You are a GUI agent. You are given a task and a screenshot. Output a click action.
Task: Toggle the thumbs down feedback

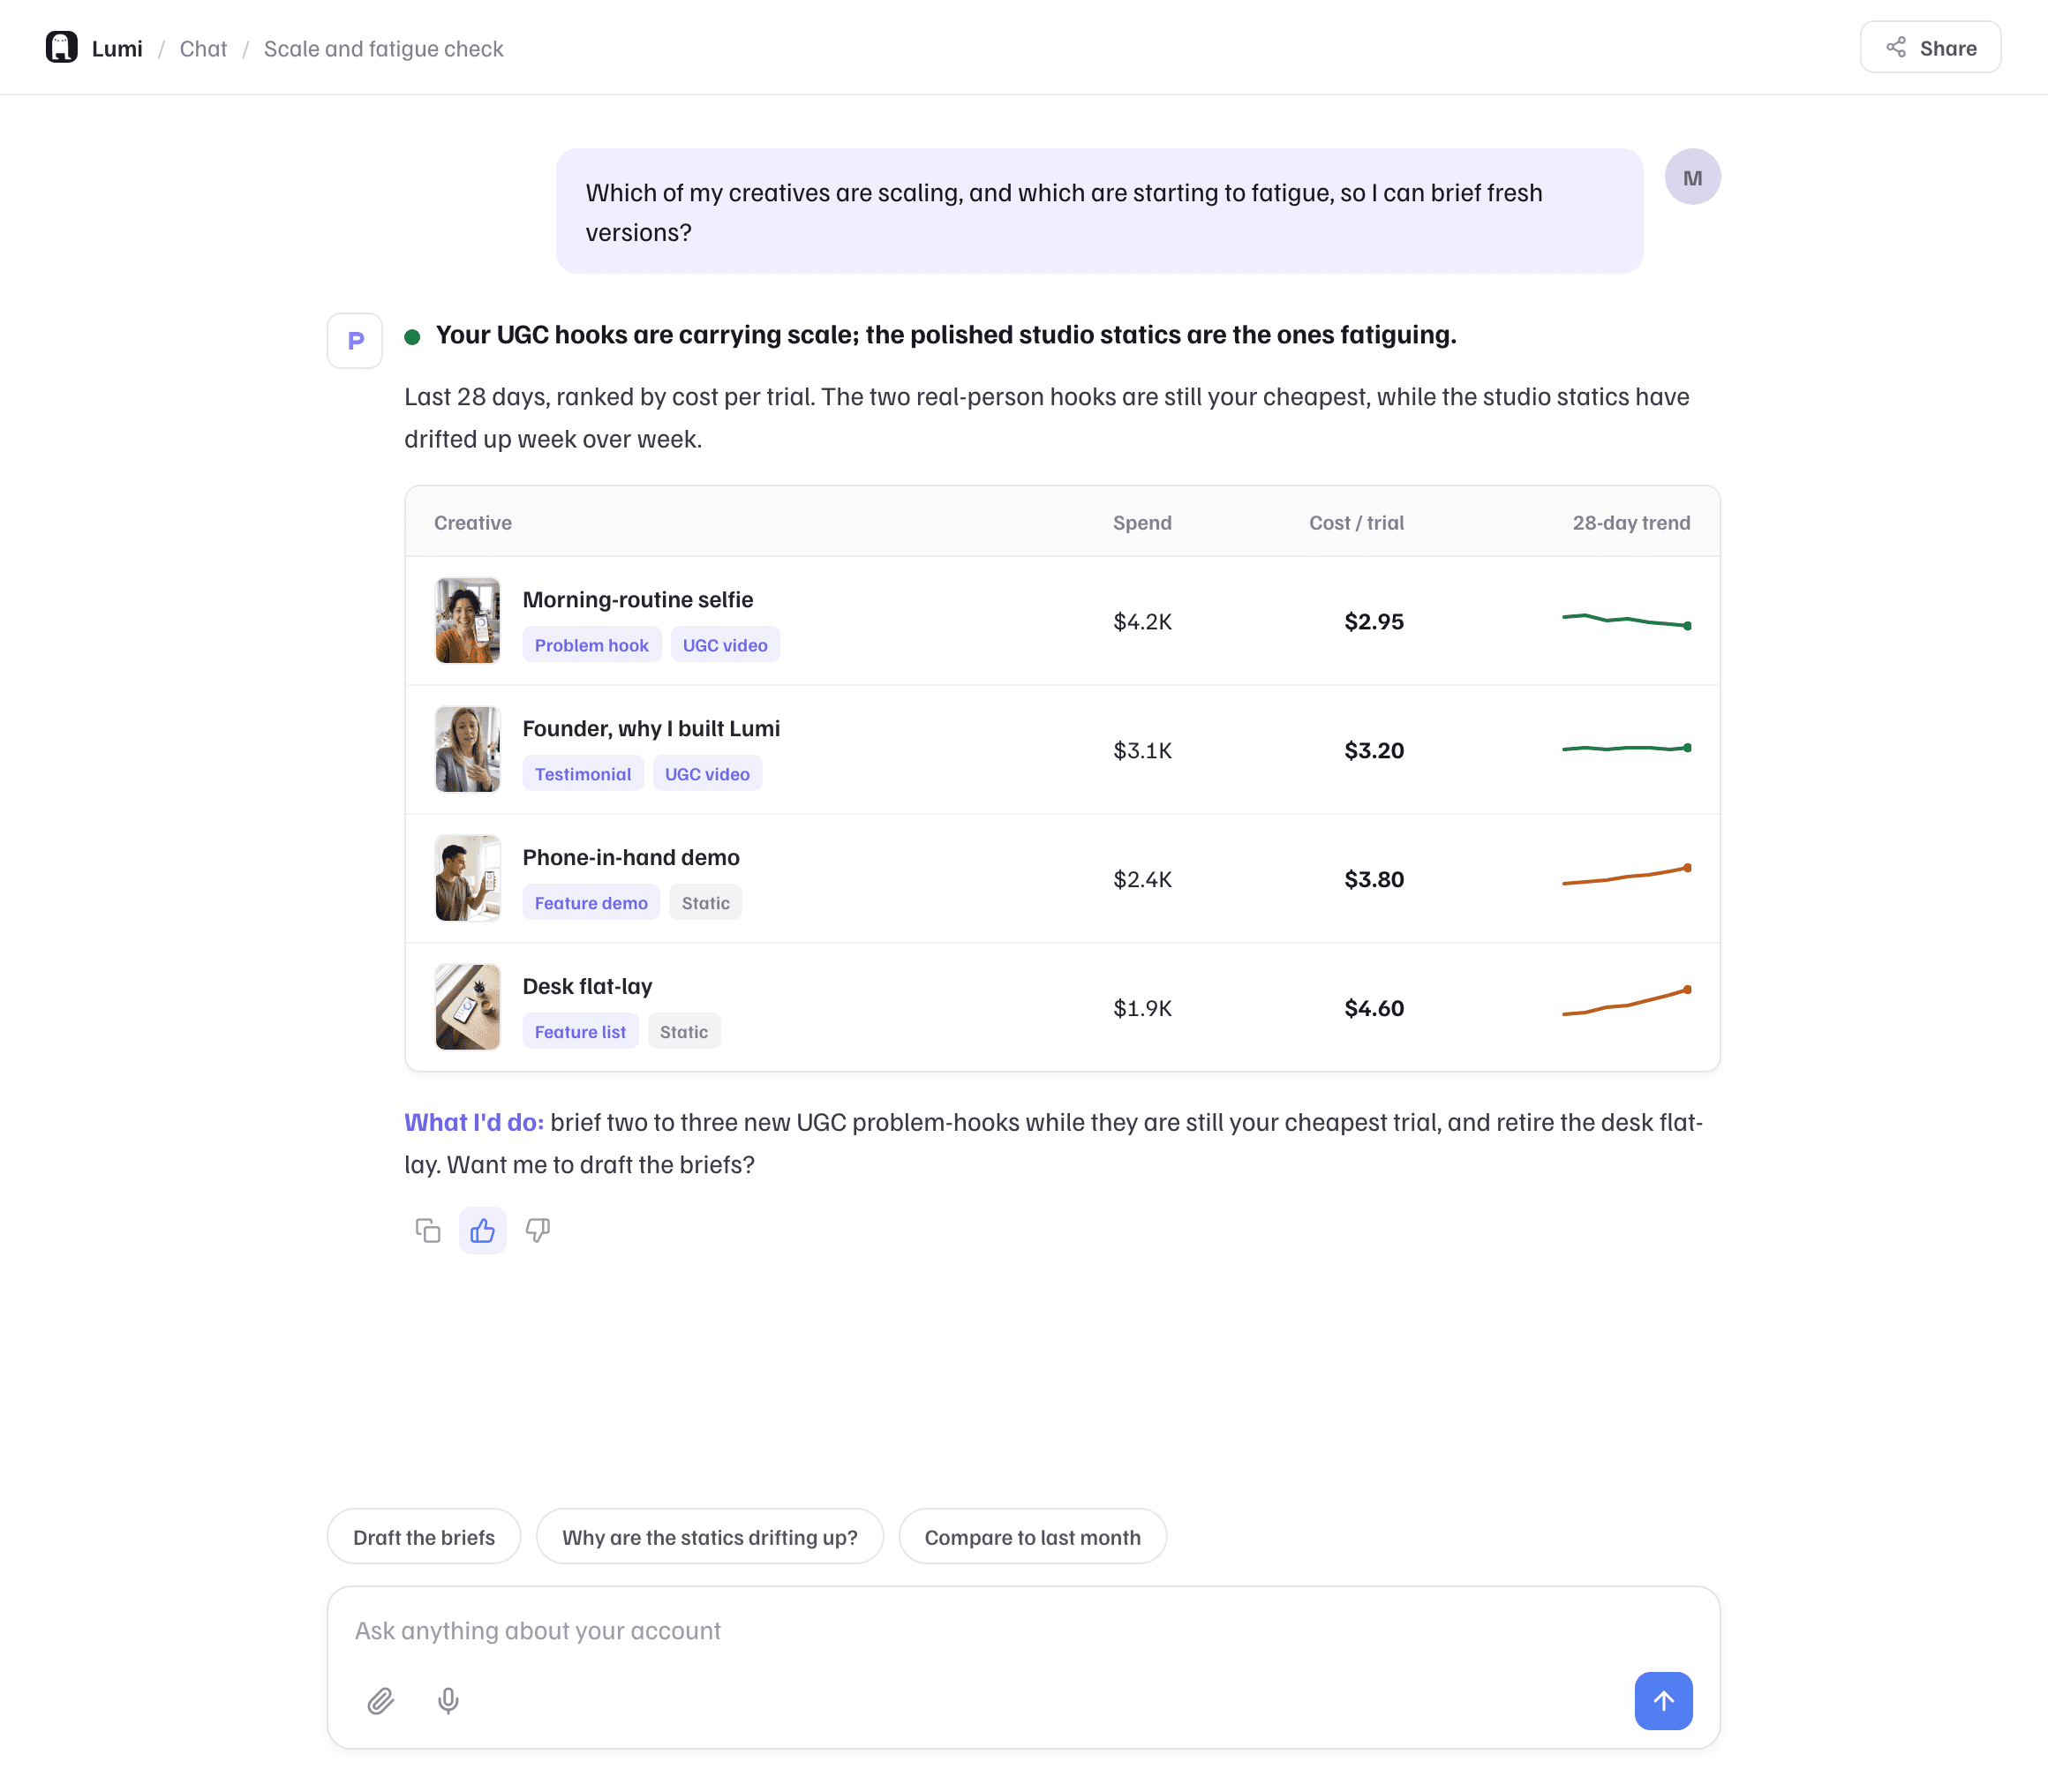click(538, 1230)
